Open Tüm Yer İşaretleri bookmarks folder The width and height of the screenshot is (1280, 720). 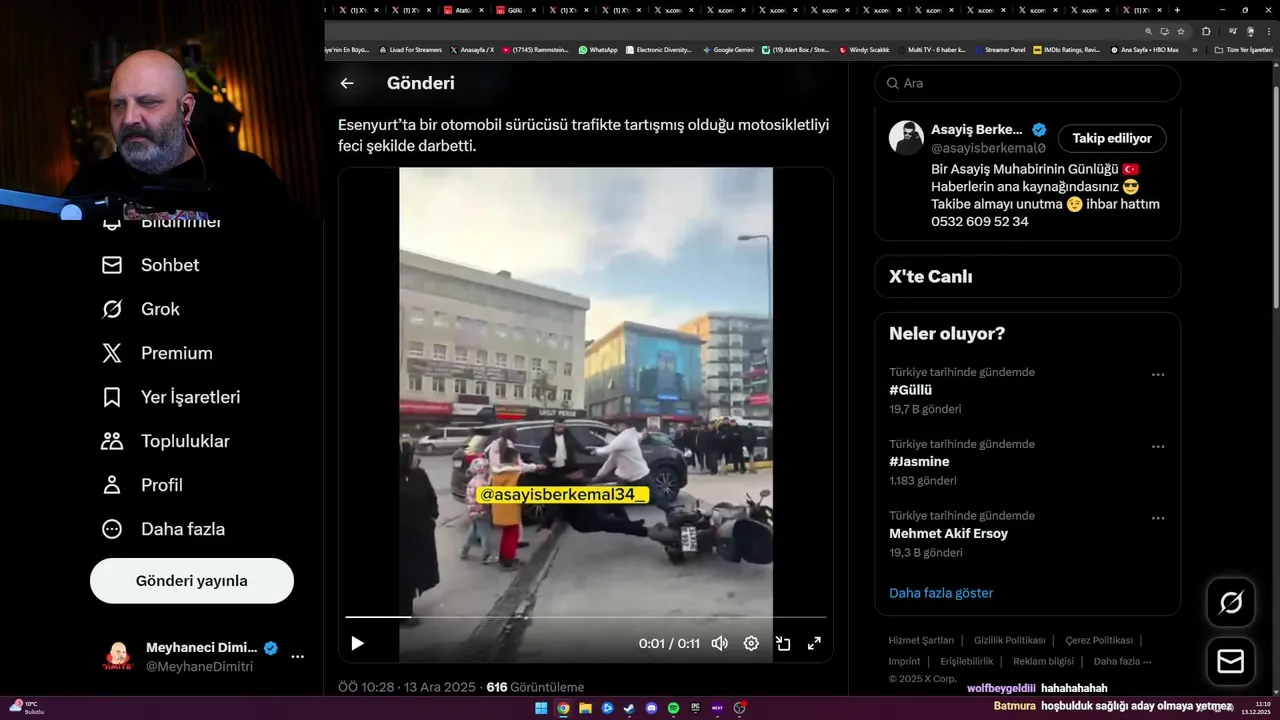[x=1243, y=49]
